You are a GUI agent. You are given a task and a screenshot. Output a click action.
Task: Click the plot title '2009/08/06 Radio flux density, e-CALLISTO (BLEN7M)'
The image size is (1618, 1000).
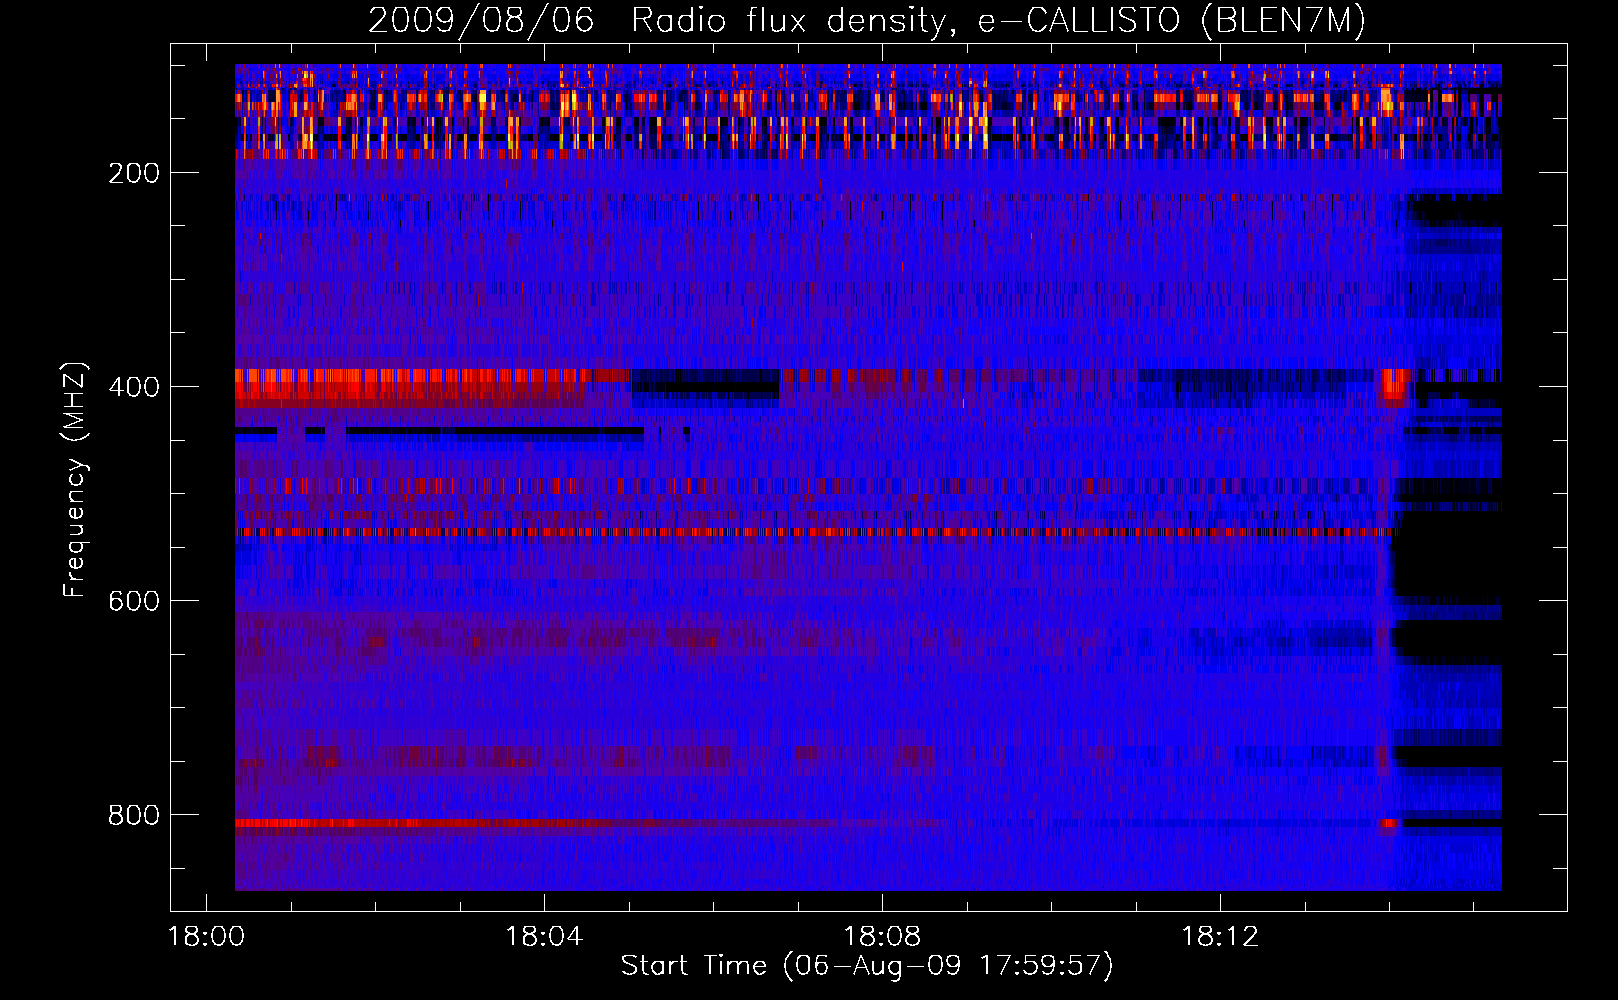click(867, 20)
